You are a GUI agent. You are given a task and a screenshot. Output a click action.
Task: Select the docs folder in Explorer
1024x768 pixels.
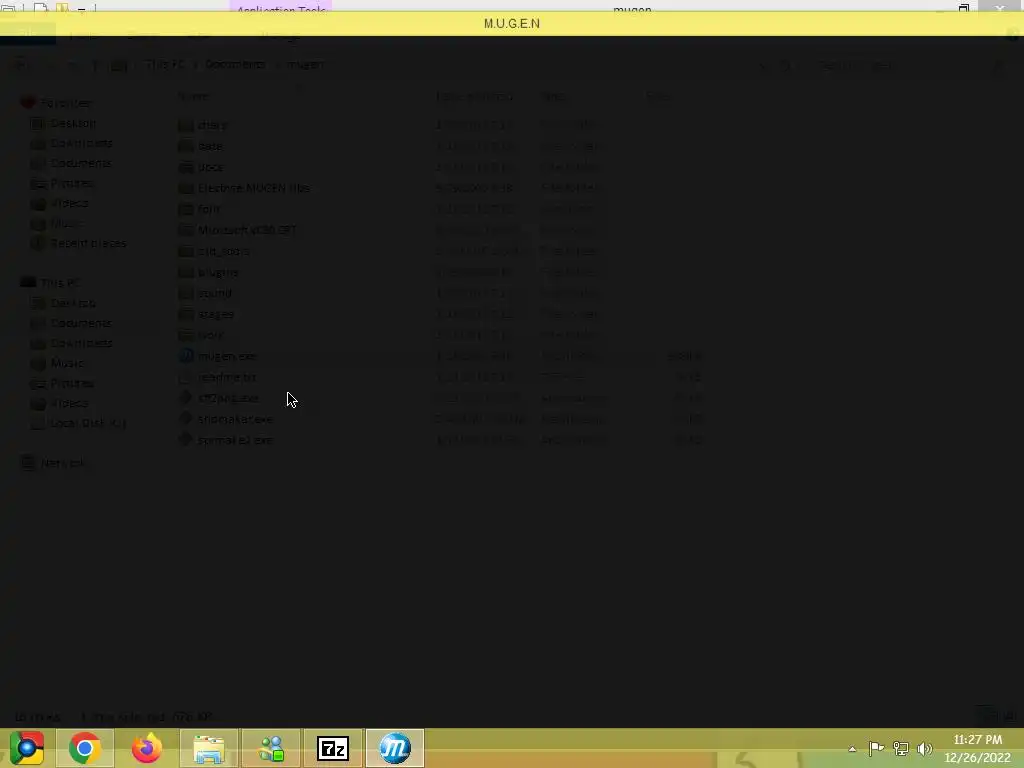(210, 167)
